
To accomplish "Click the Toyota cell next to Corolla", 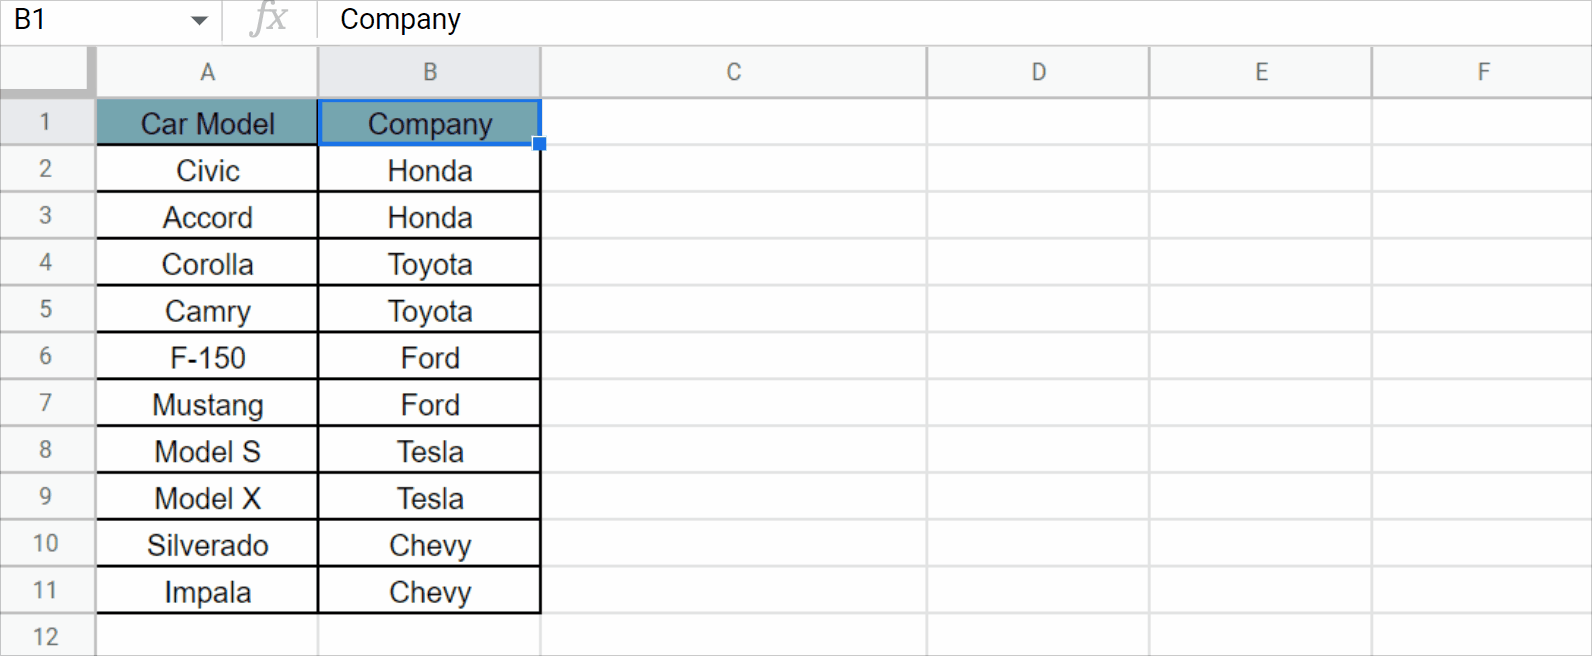I will (x=430, y=264).
